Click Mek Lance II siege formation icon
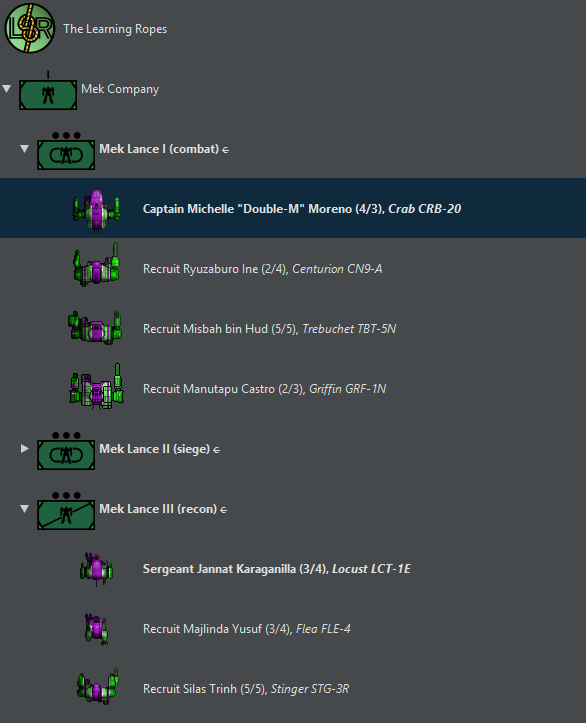586x723 pixels. coord(66,451)
